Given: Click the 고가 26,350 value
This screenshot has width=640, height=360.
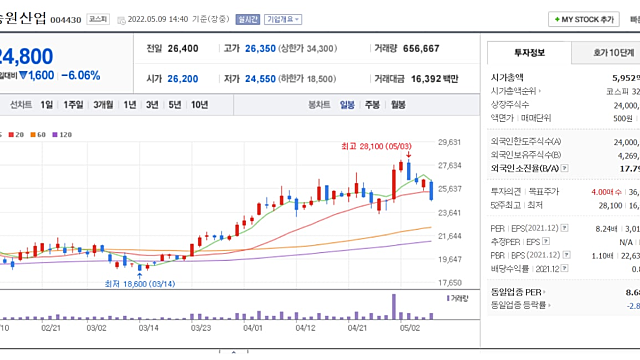Looking at the screenshot, I should [260, 49].
